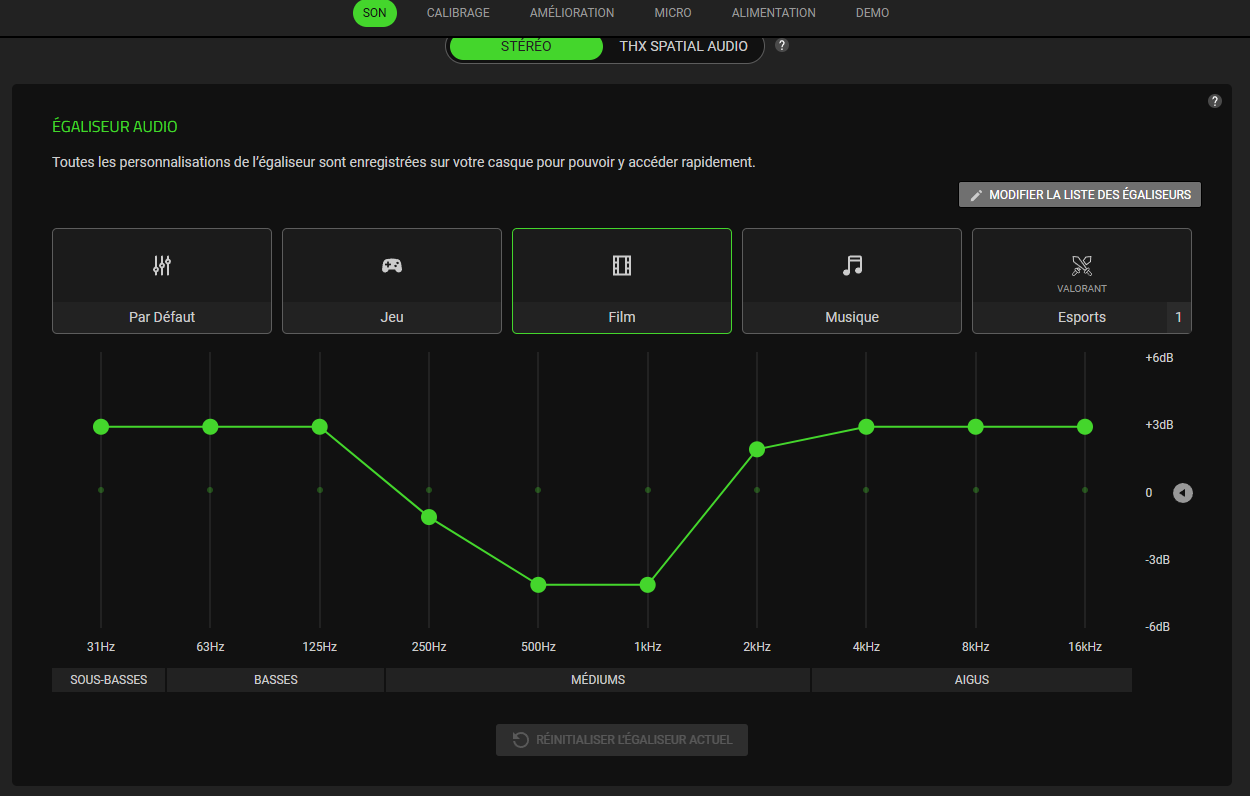Image resolution: width=1250 pixels, height=796 pixels.
Task: Click the 2kHz slider handle
Action: click(x=757, y=449)
